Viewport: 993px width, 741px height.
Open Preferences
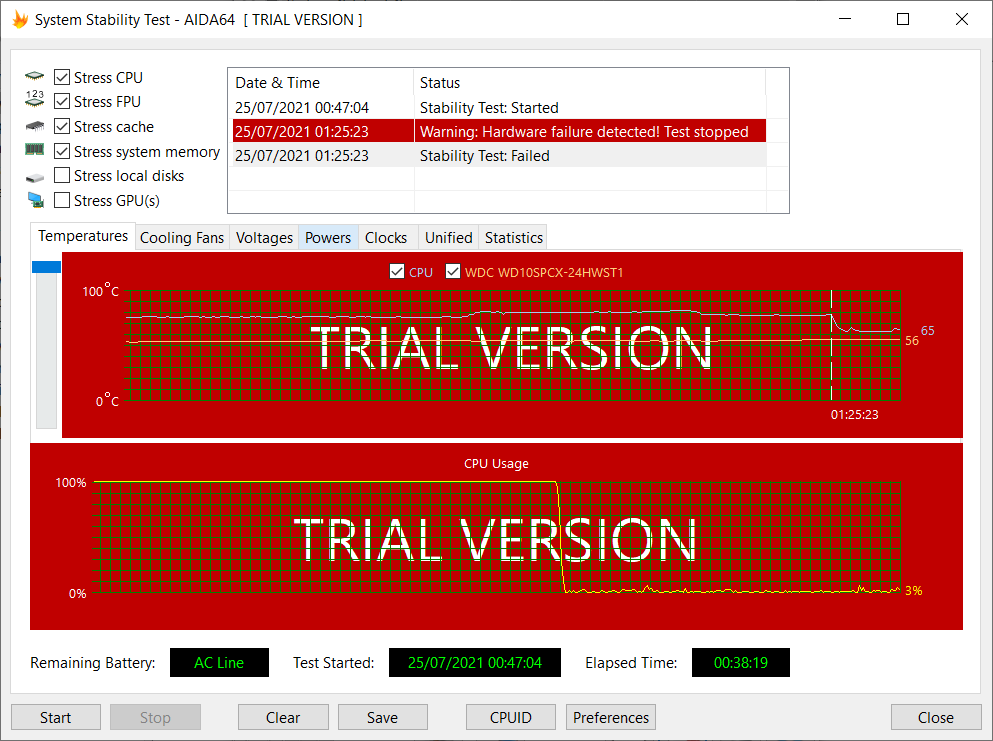pos(610,717)
